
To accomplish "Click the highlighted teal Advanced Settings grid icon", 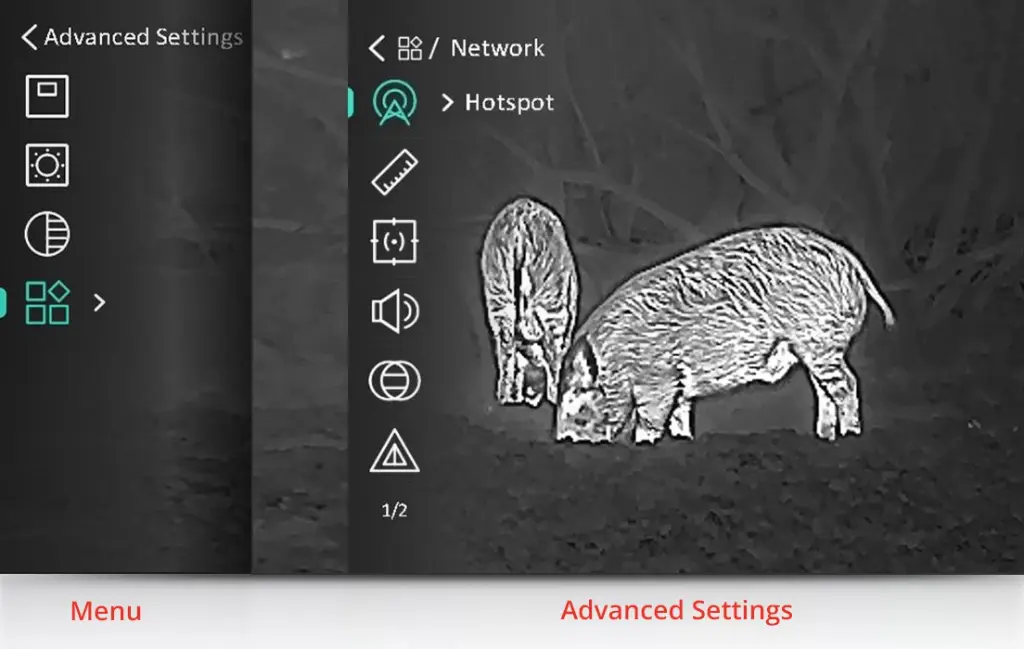I will click(x=46, y=300).
